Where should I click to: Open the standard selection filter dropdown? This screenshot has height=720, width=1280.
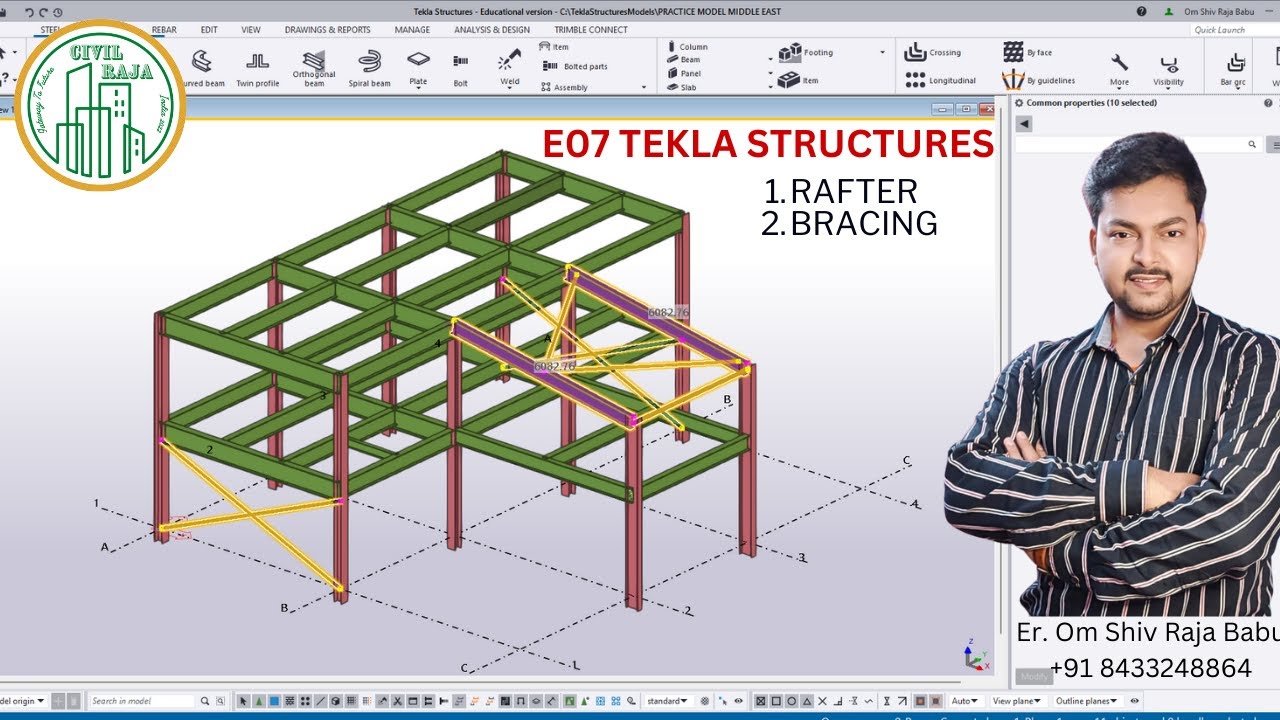click(669, 701)
